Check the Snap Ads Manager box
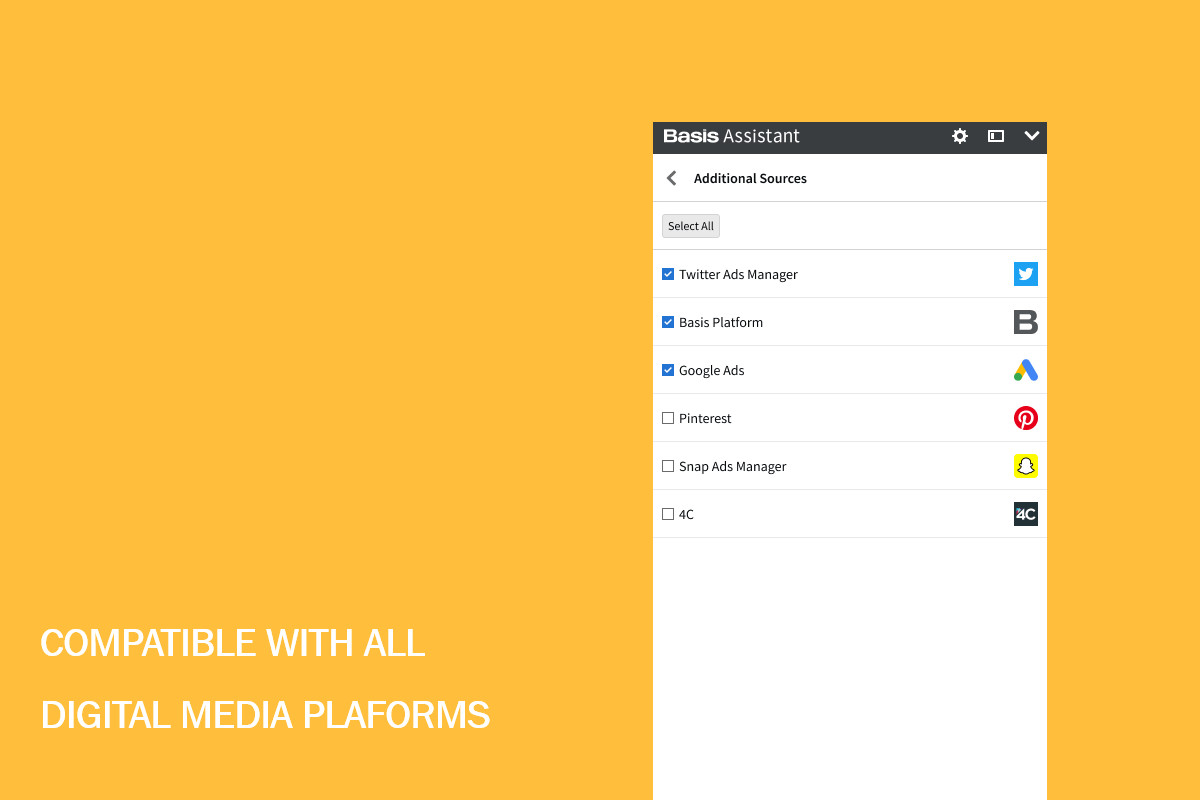The width and height of the screenshot is (1200, 800). tap(668, 466)
